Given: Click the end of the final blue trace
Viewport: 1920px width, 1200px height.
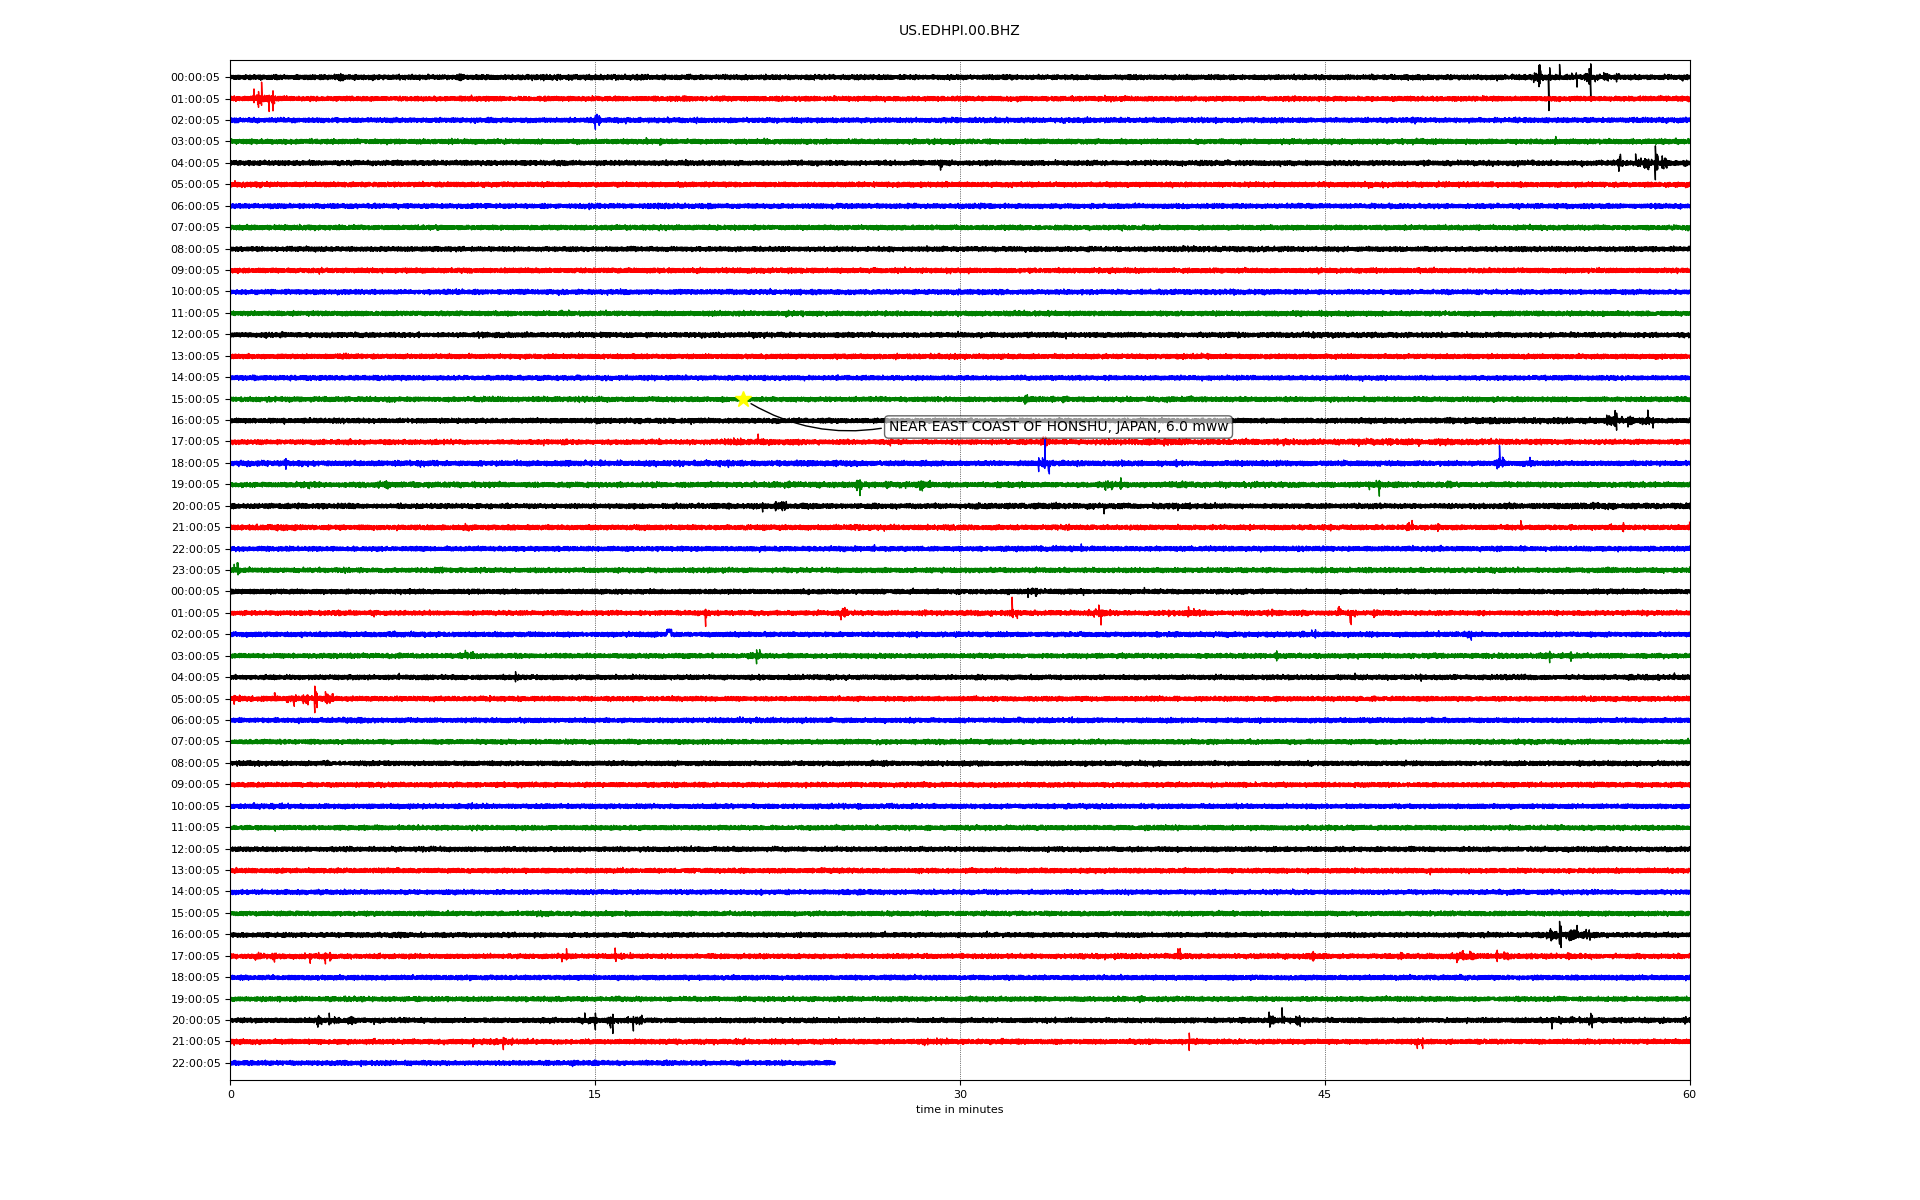Looking at the screenshot, I should [833, 1063].
